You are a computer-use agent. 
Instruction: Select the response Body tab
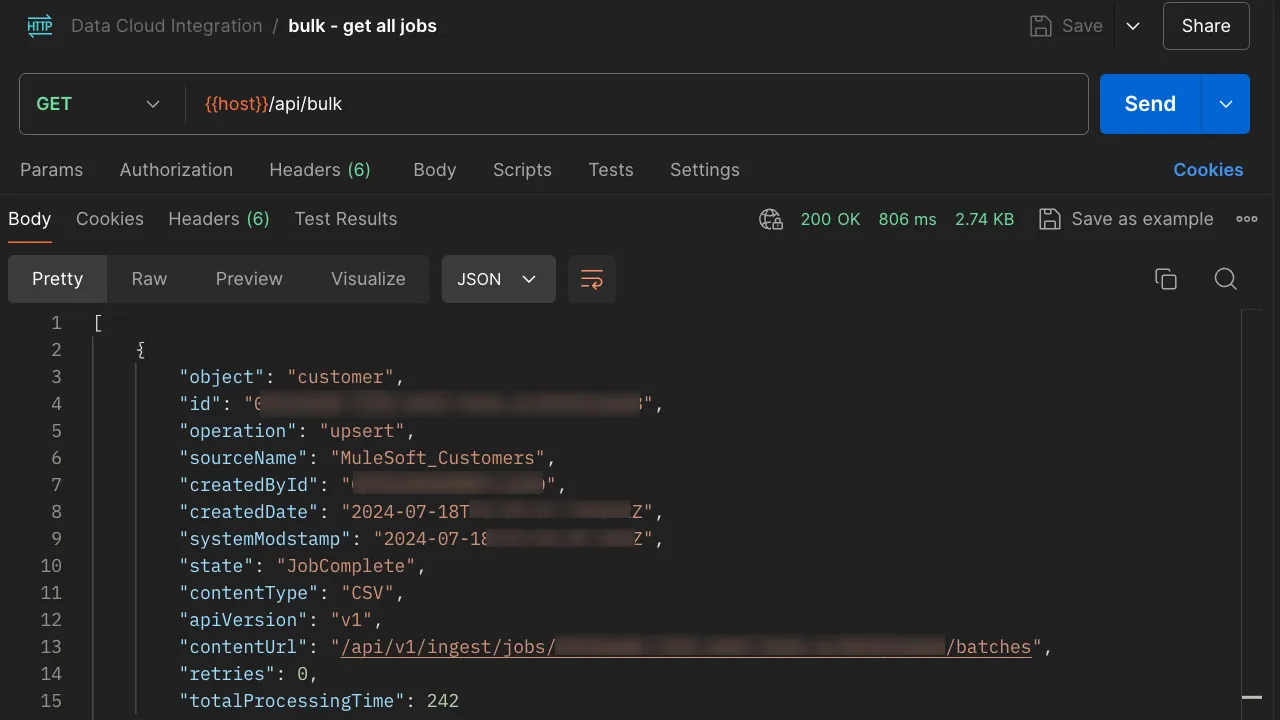point(29,219)
